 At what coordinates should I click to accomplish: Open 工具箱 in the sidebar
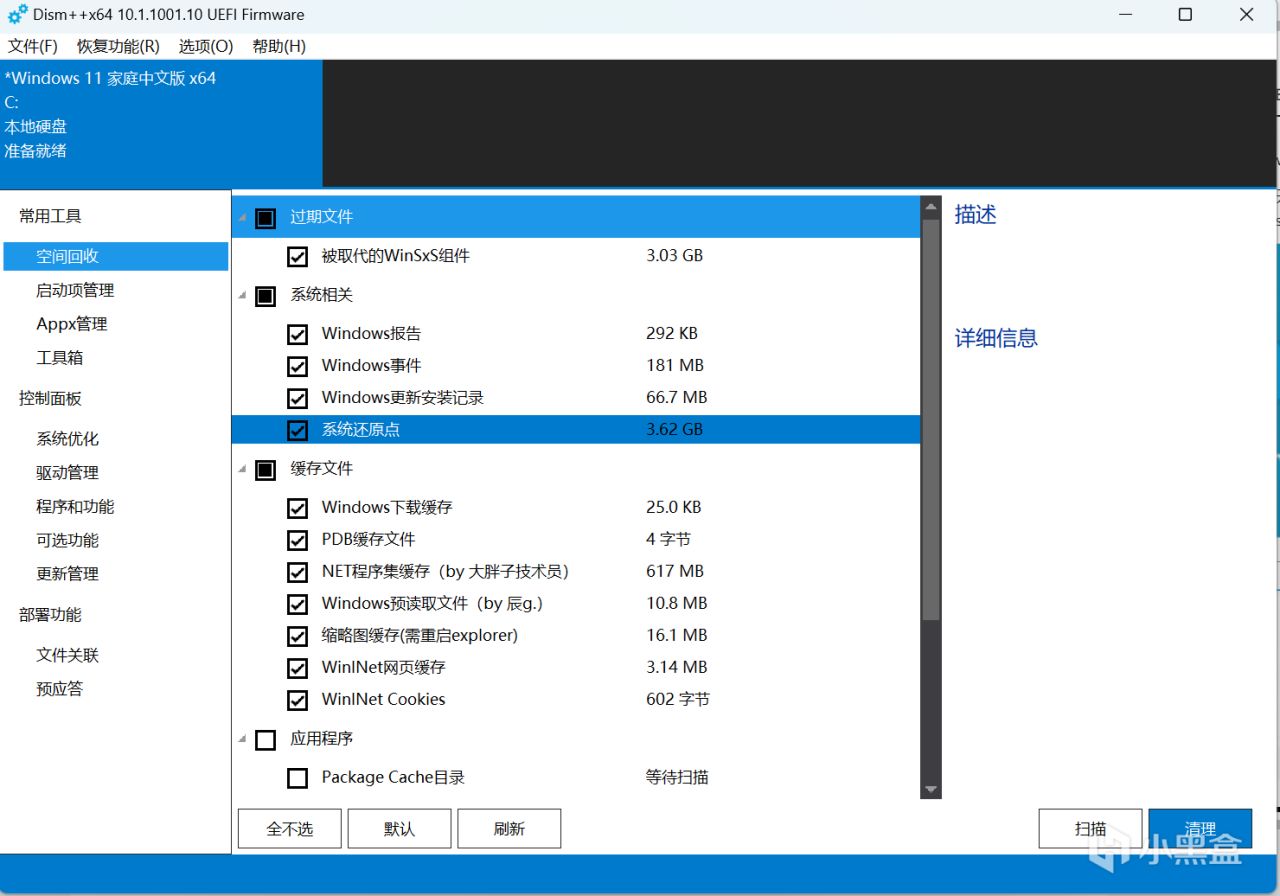60,358
